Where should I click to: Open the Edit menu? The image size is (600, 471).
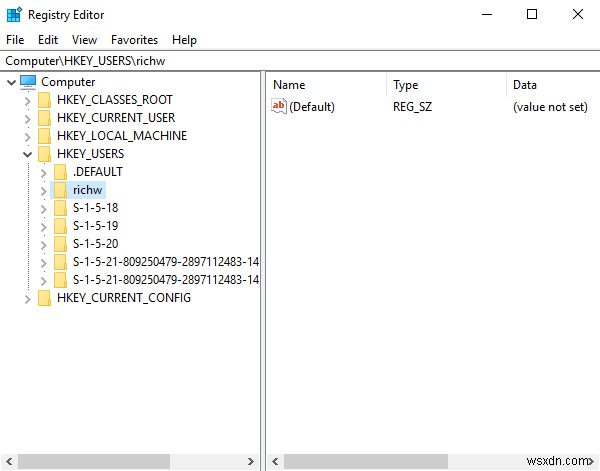click(x=48, y=40)
